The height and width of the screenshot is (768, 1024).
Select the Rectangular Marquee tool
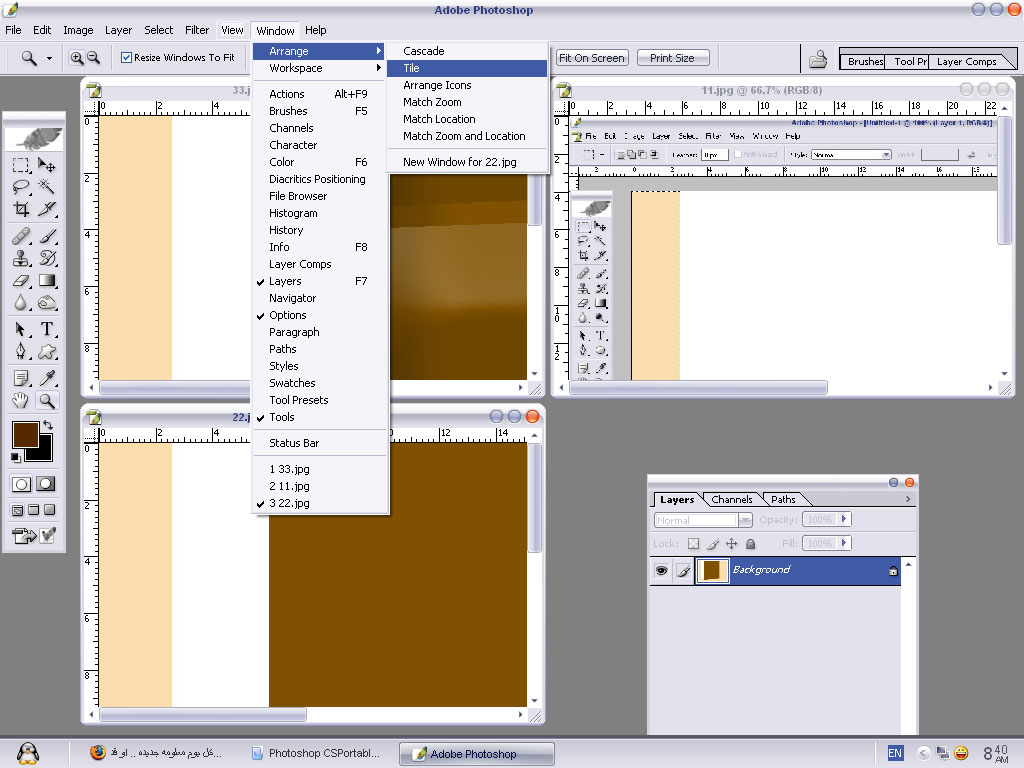click(x=21, y=165)
